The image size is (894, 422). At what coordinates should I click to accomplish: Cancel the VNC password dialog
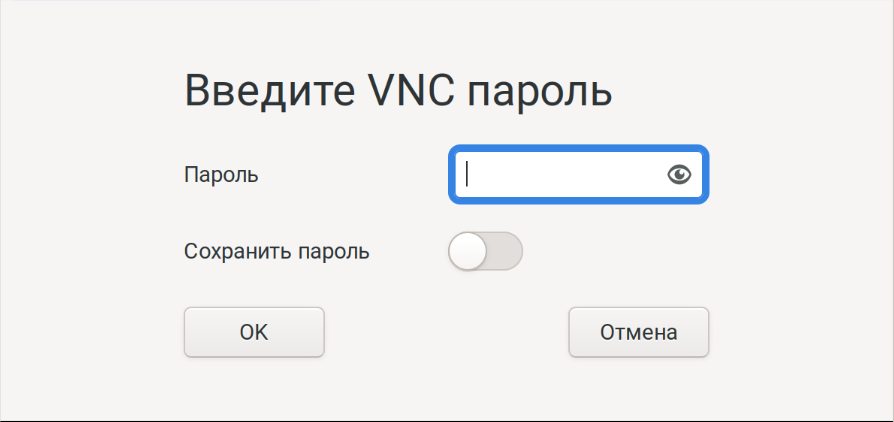click(638, 332)
